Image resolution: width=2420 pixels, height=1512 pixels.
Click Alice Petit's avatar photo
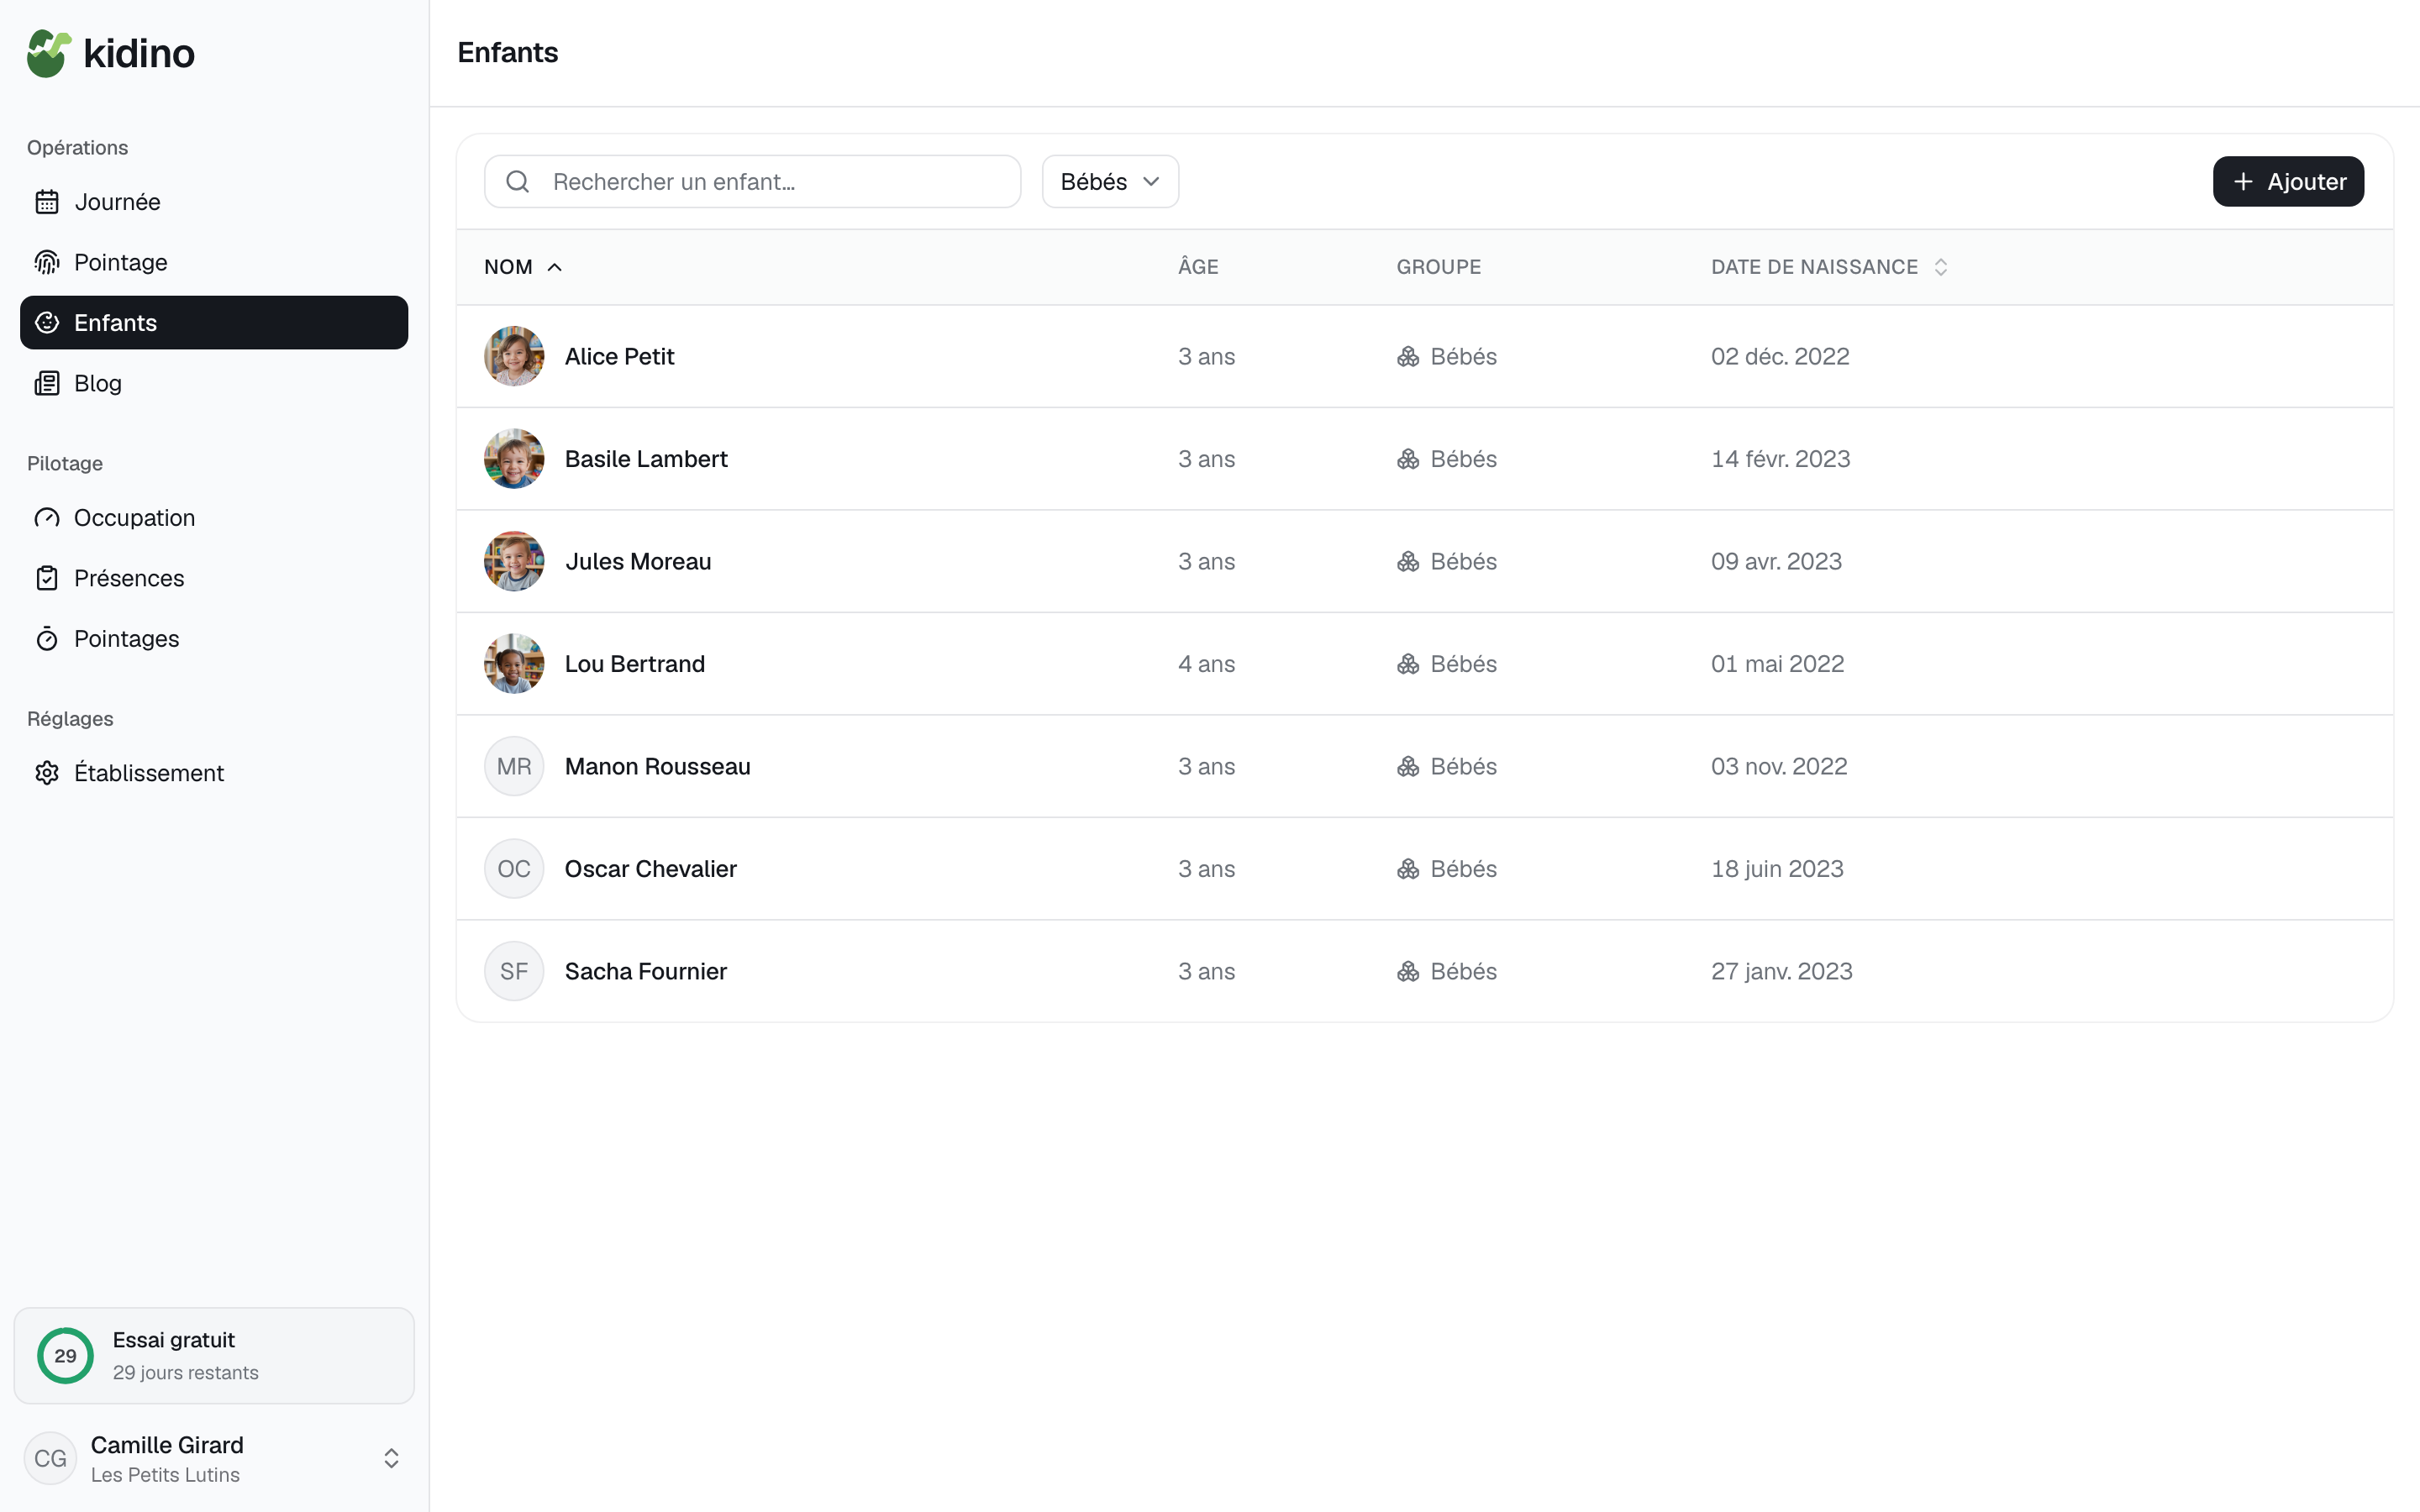514,356
